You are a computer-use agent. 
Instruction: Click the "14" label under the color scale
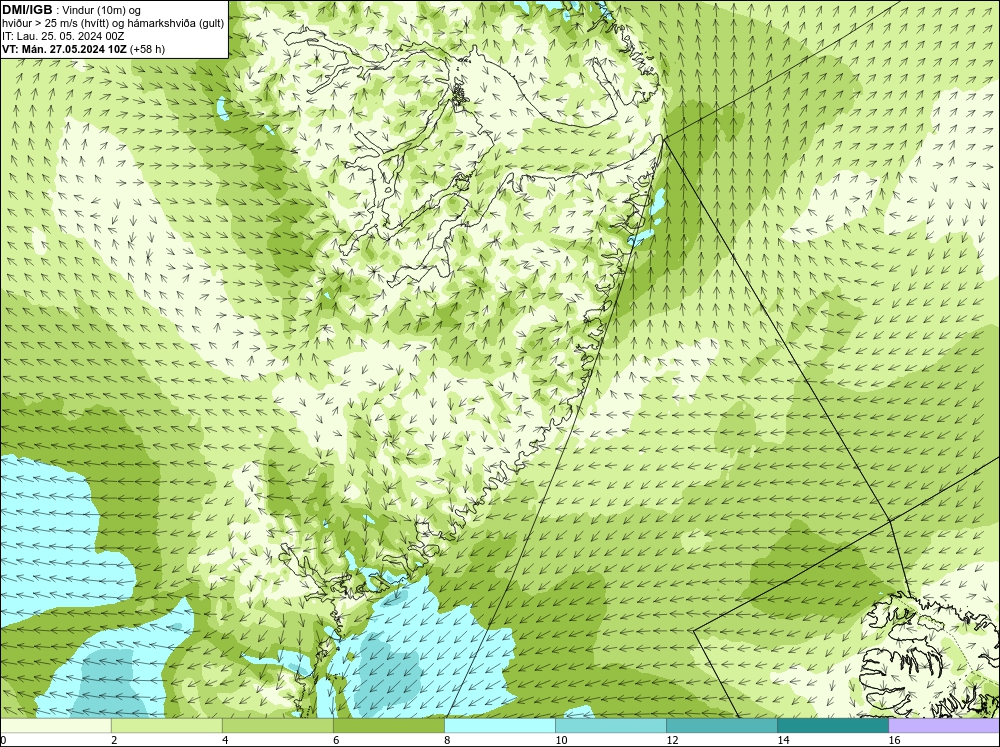(x=783, y=740)
